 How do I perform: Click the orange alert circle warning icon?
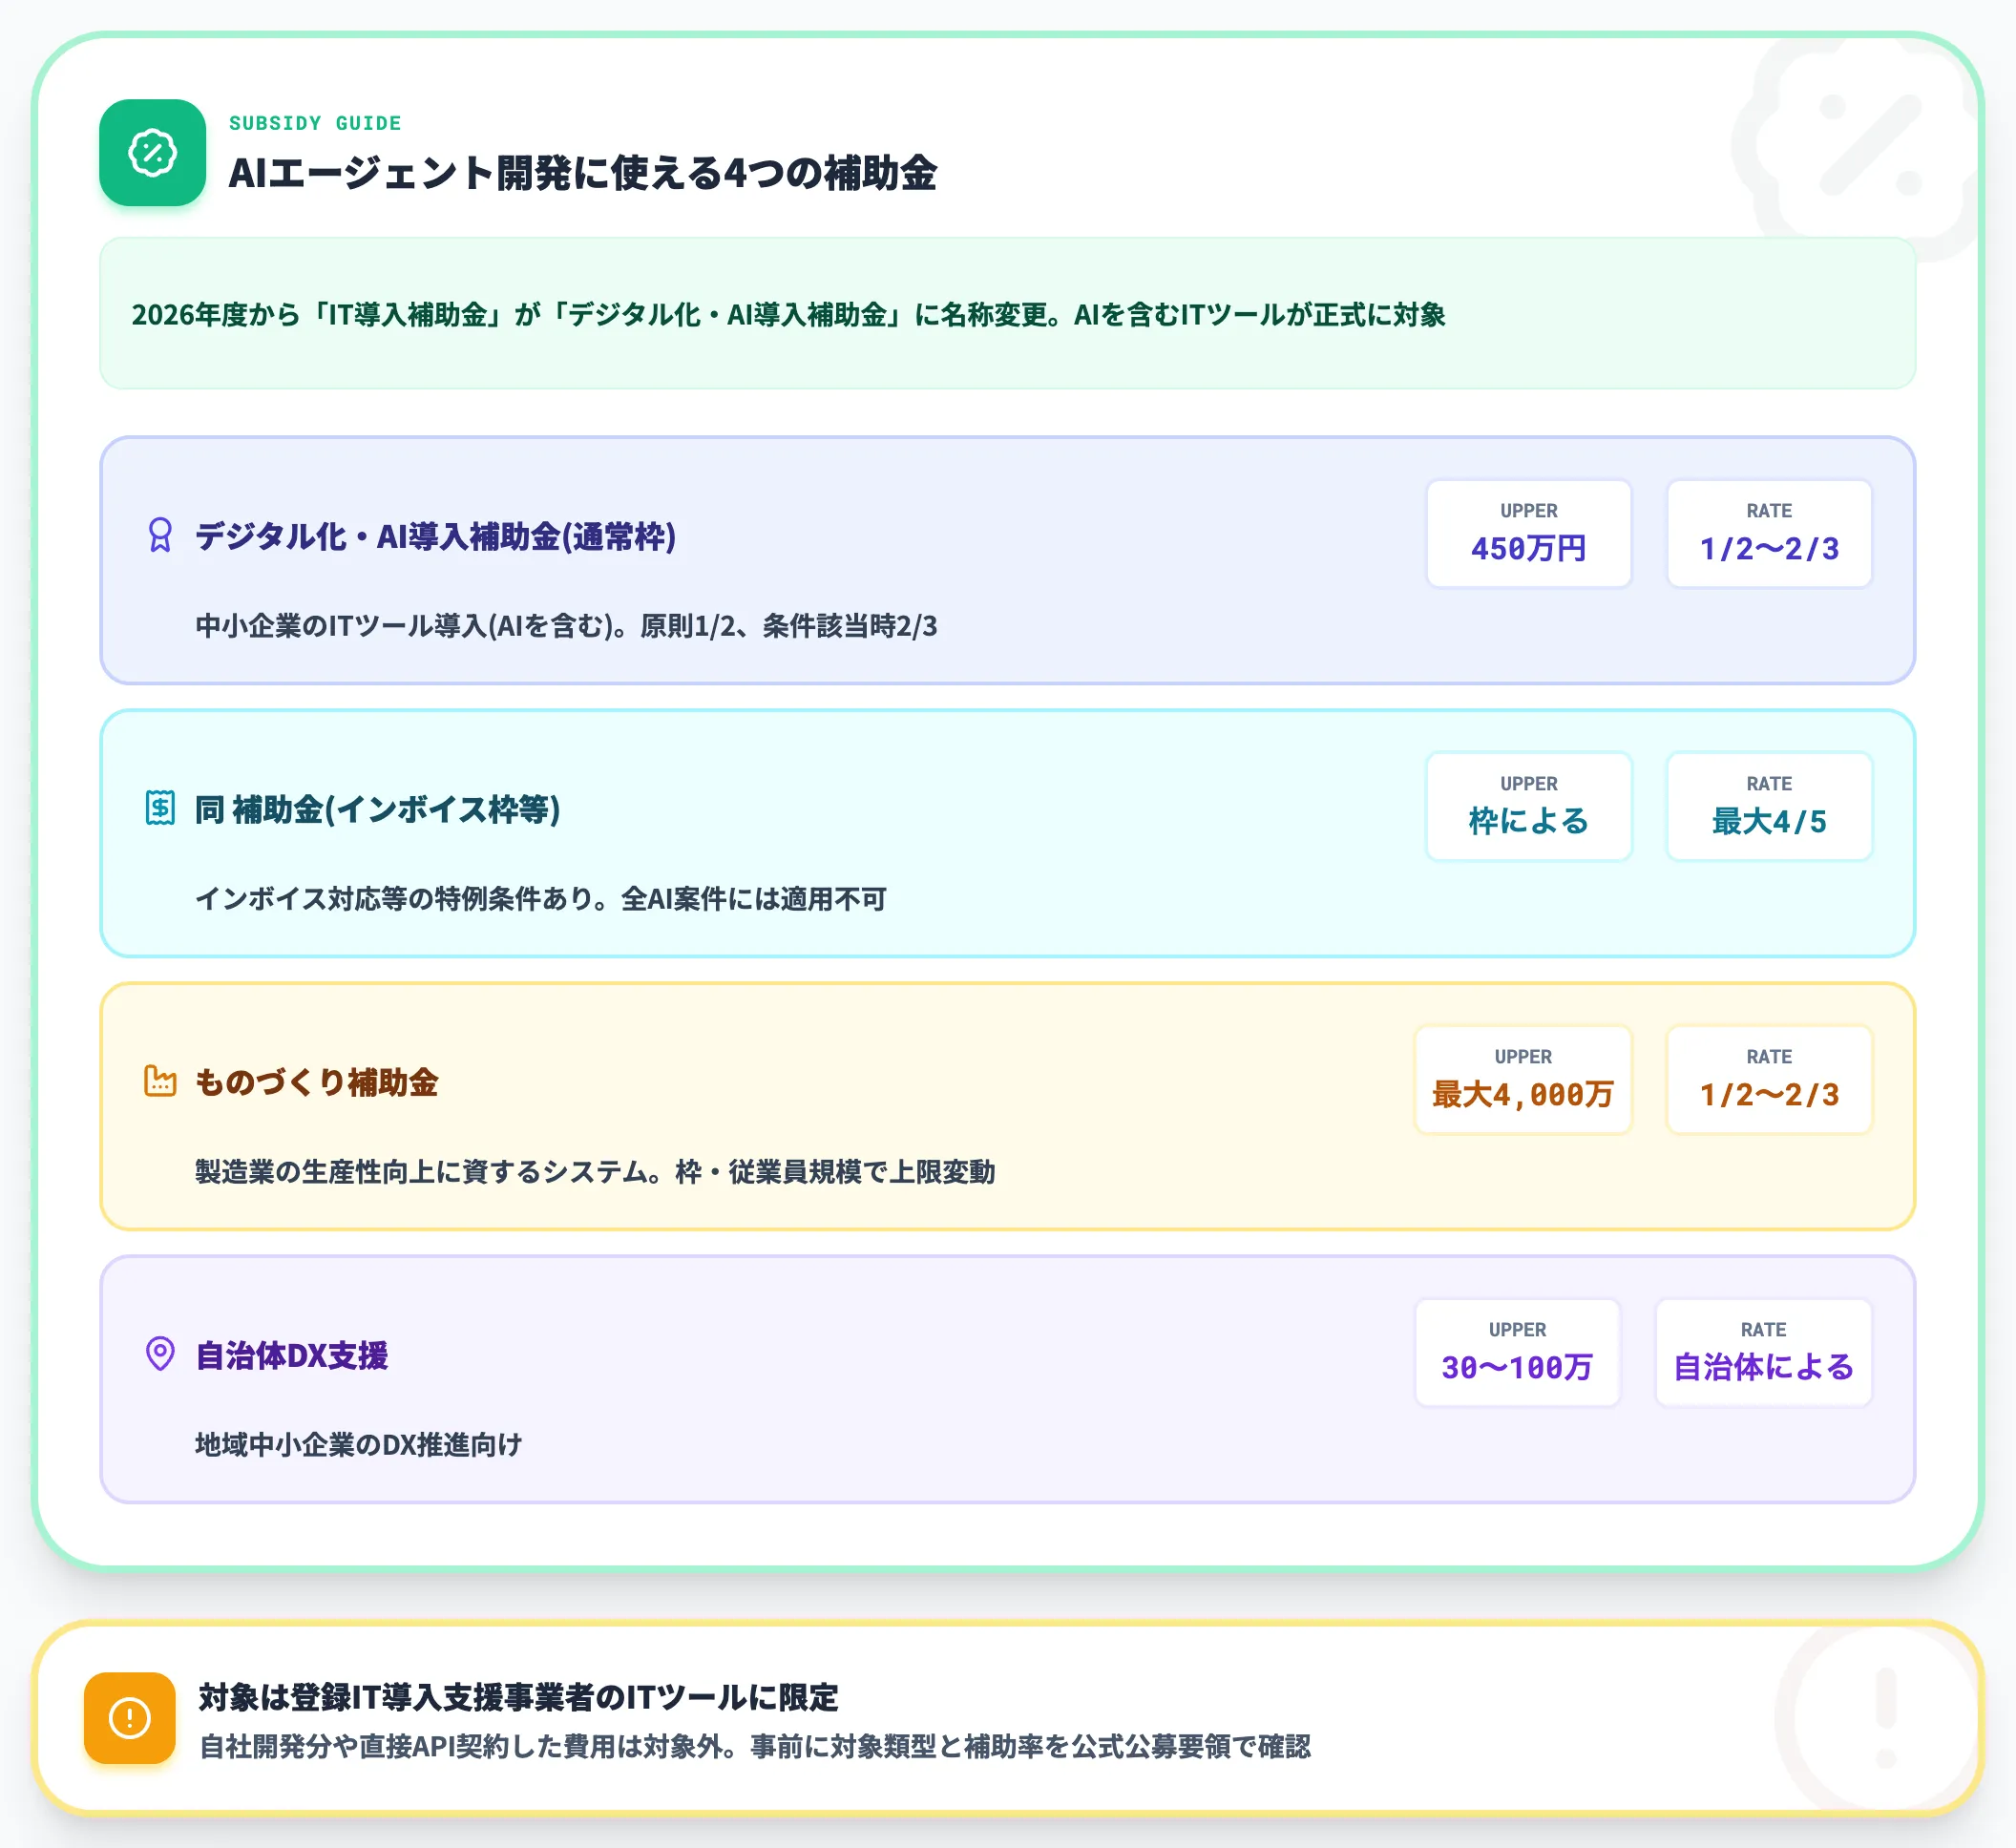point(130,1718)
